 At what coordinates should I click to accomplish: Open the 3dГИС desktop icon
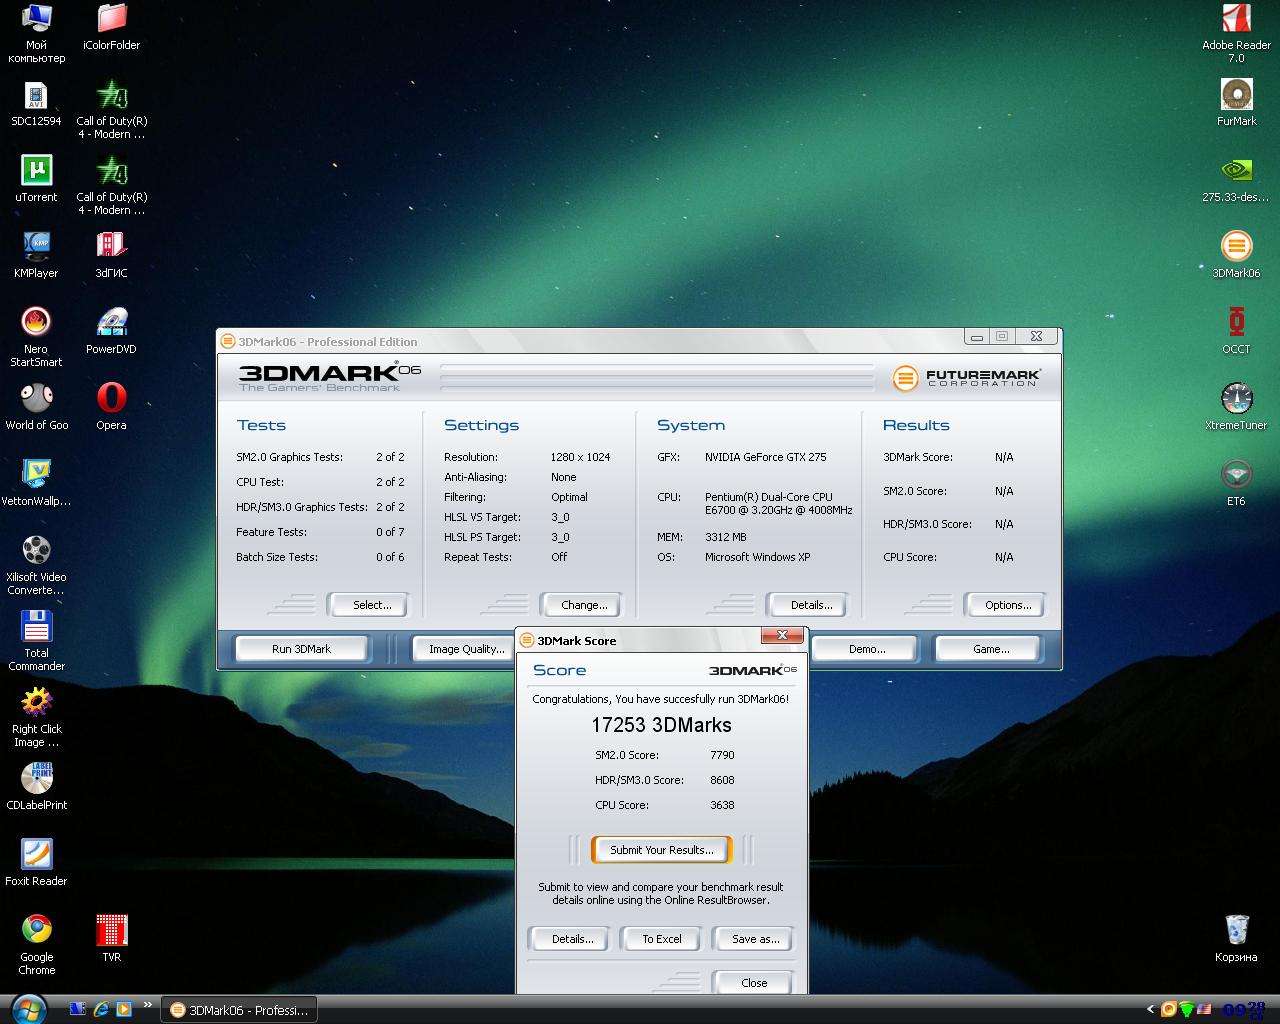pyautogui.click(x=111, y=255)
